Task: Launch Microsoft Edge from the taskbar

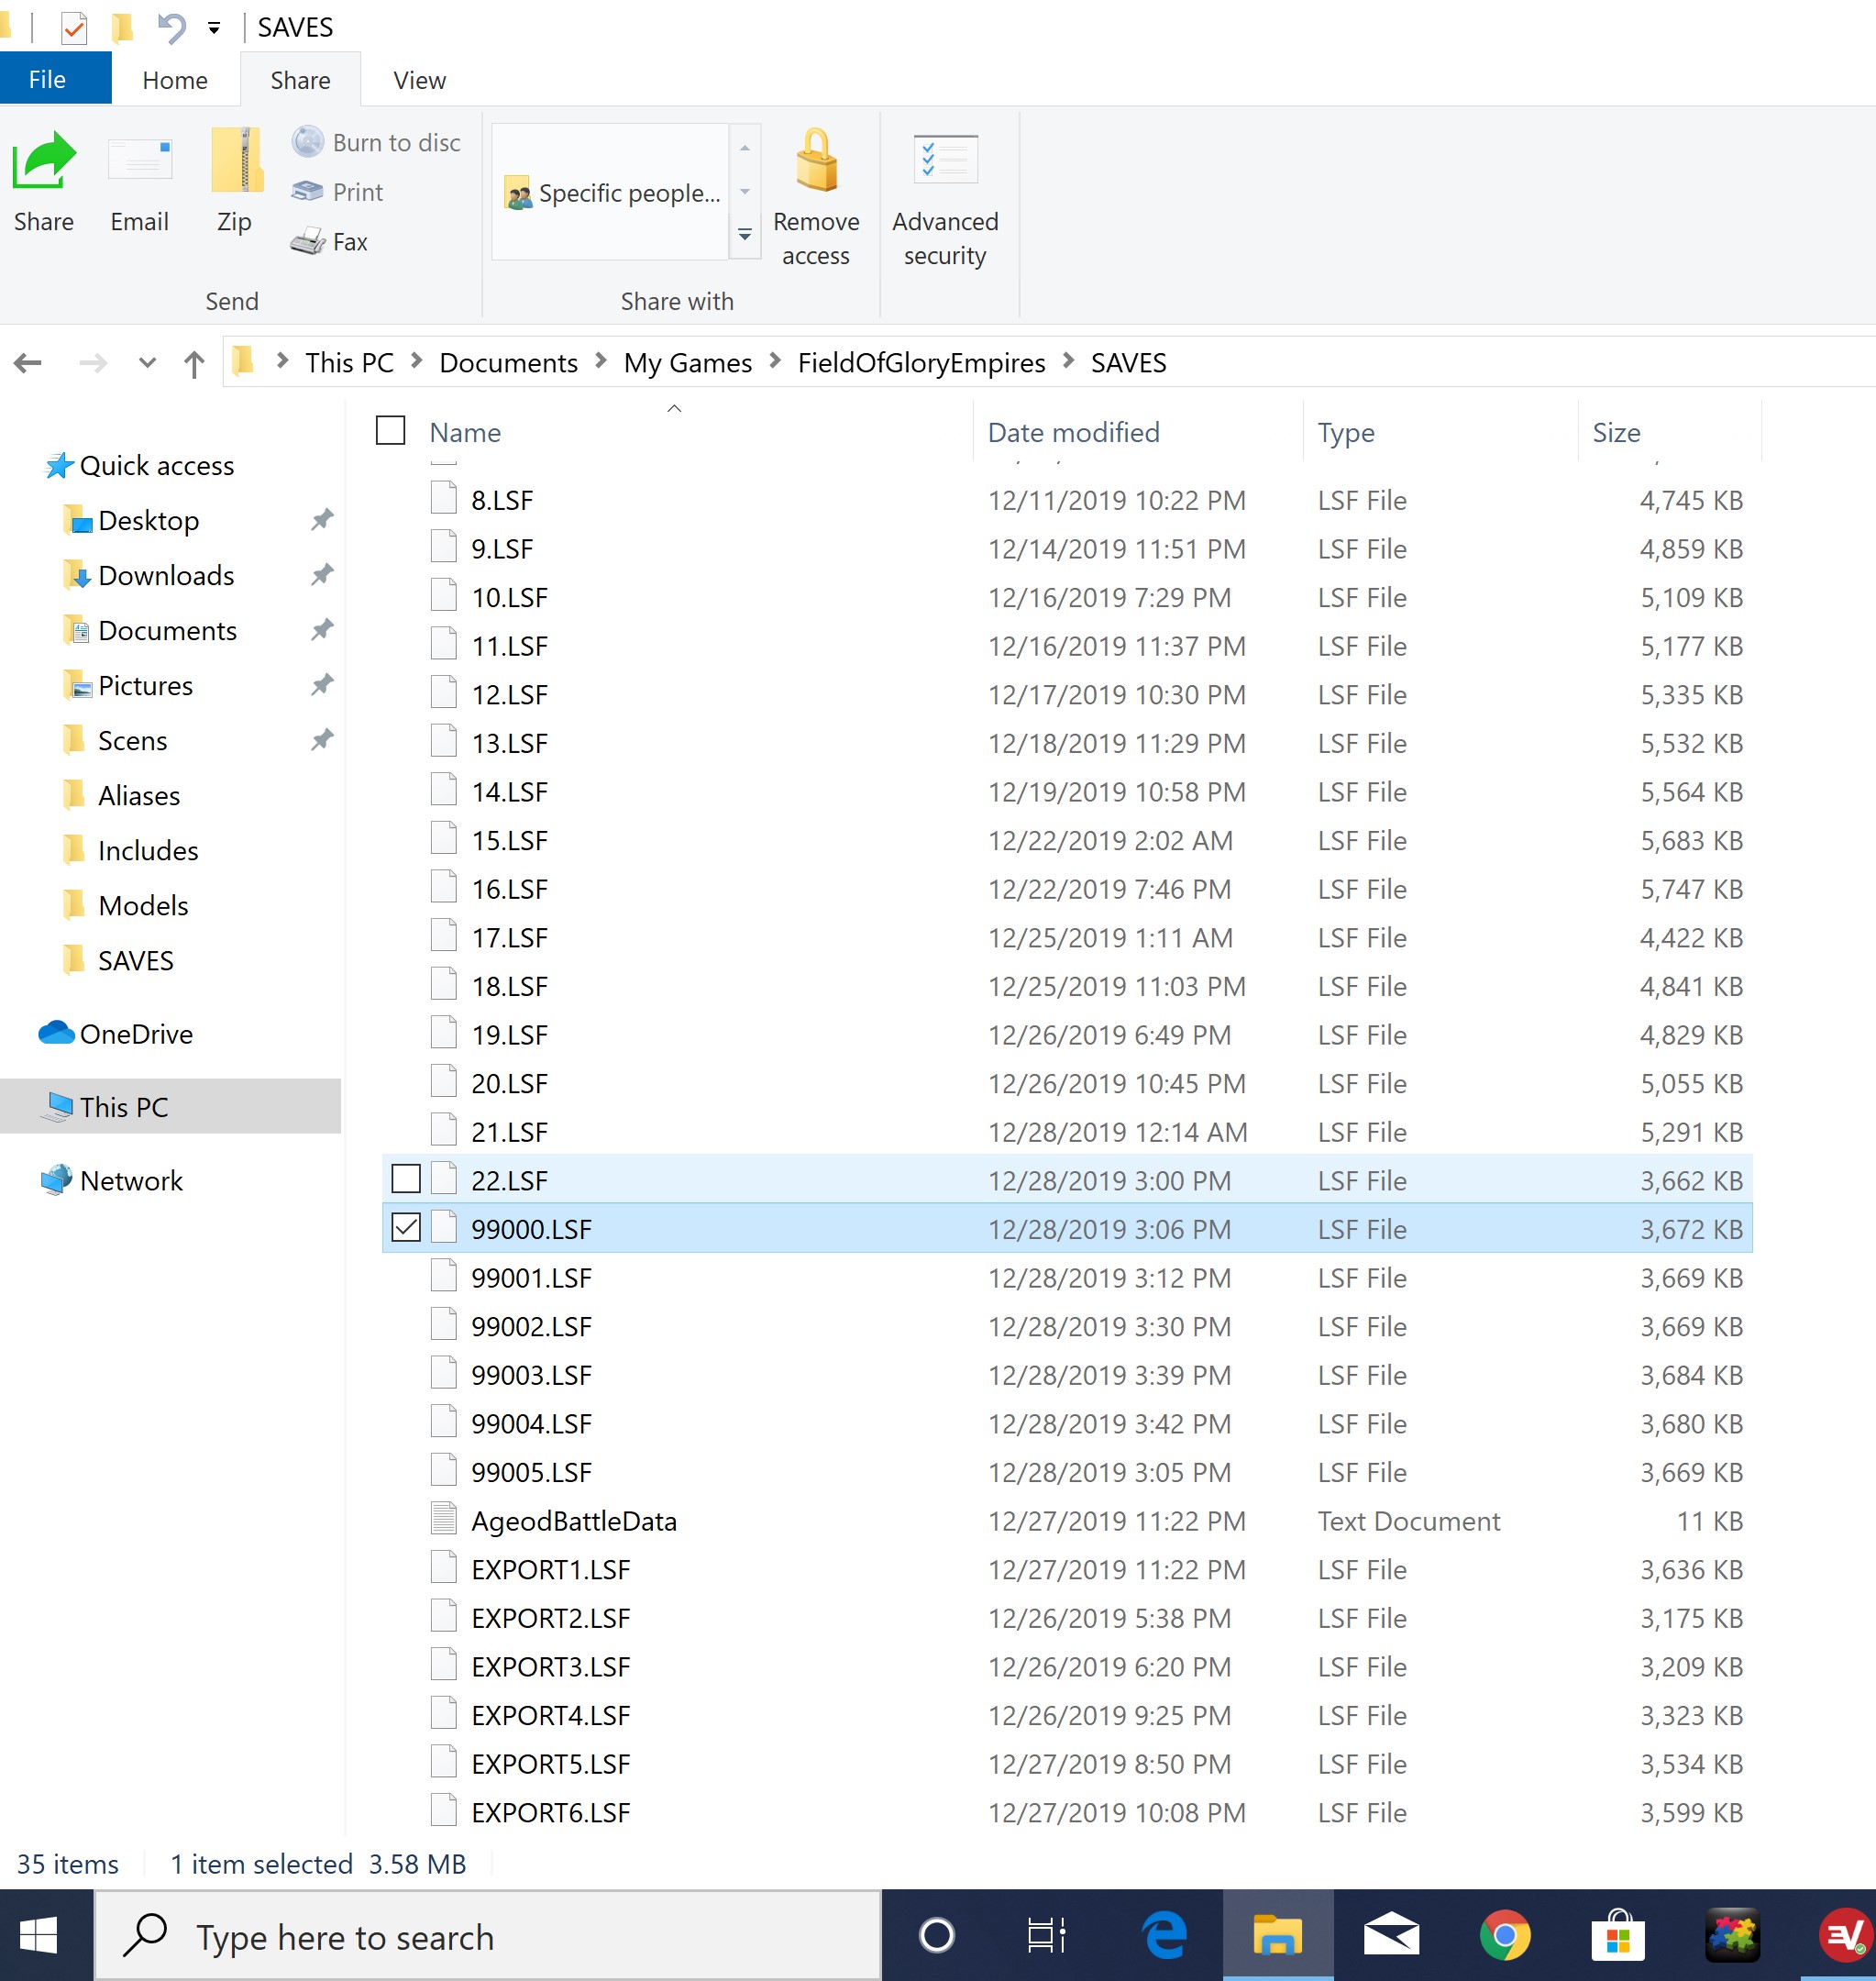Action: click(x=1165, y=1937)
